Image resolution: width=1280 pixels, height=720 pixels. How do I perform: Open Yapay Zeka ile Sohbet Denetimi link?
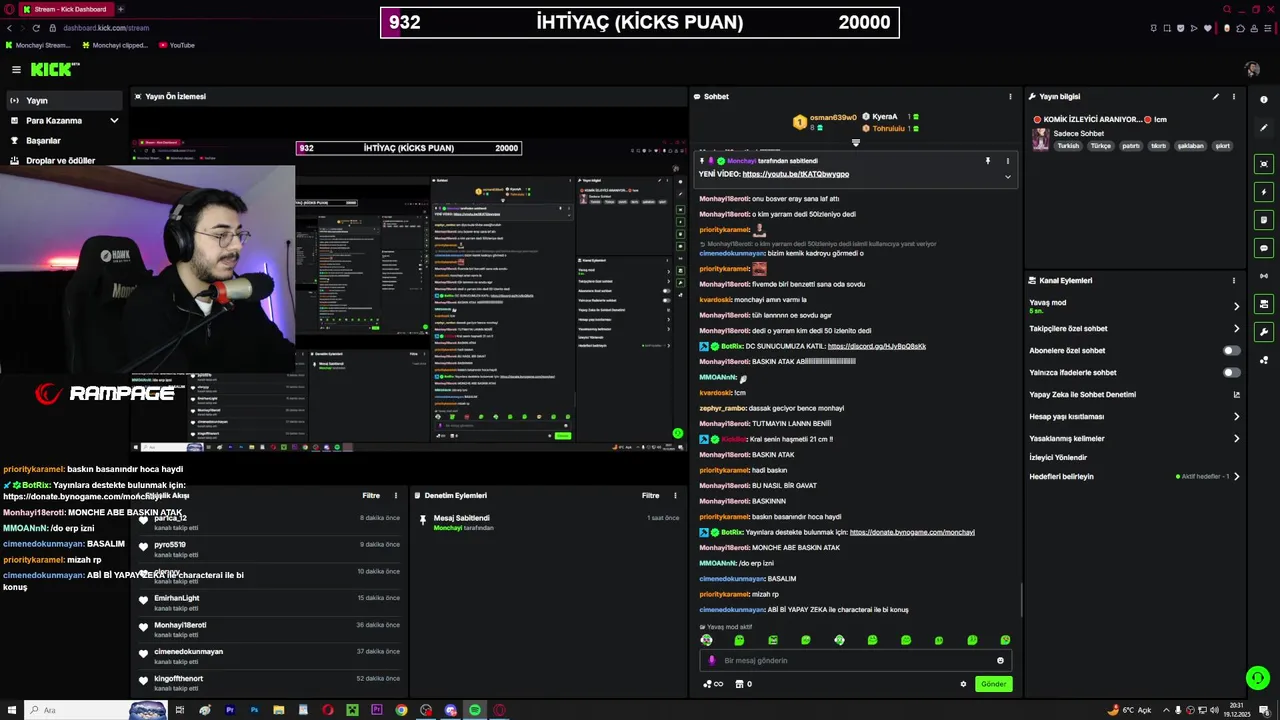[1134, 395]
